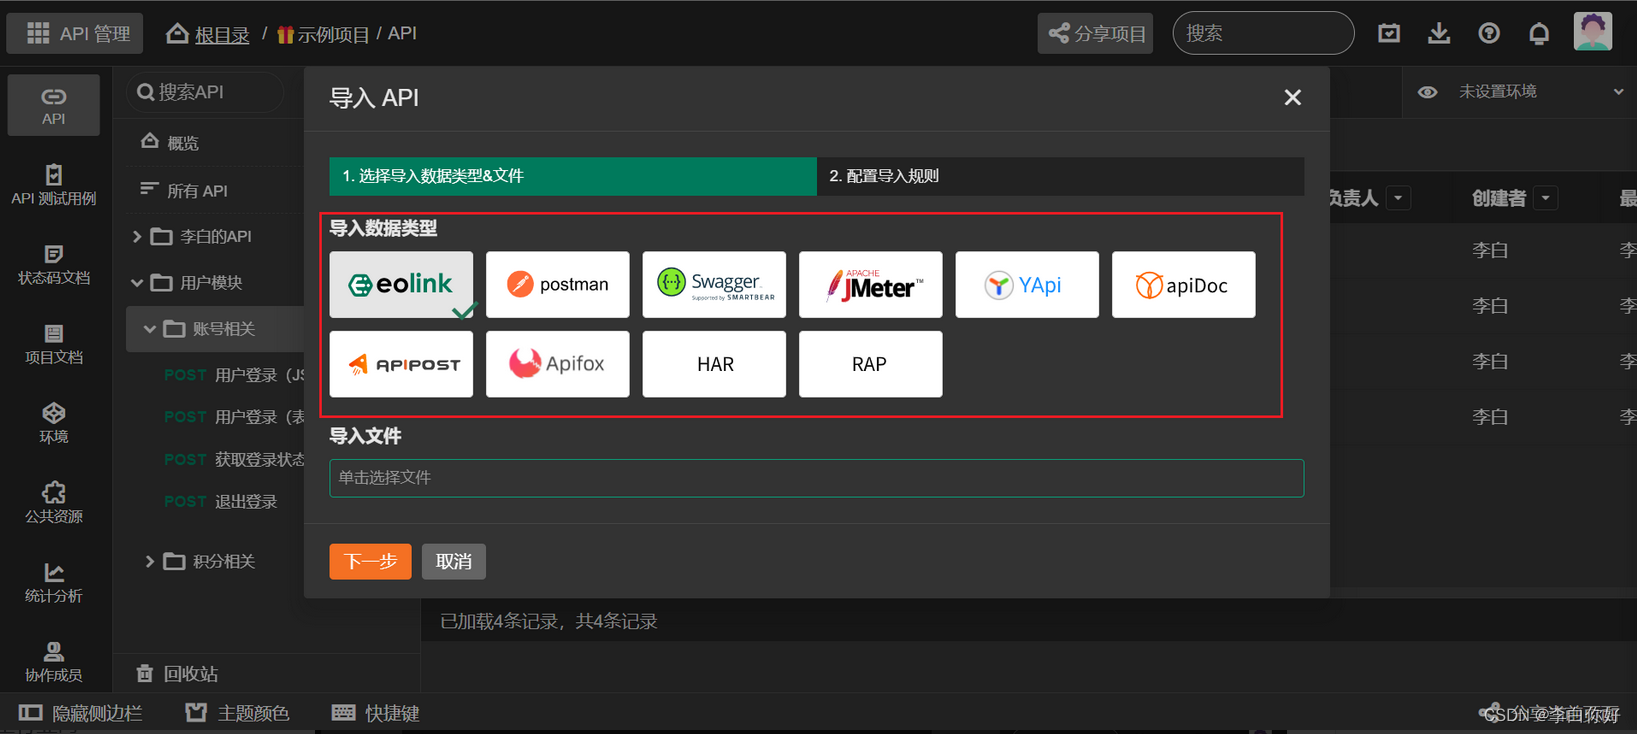Open 项目文档 in the sidebar

click(x=54, y=344)
